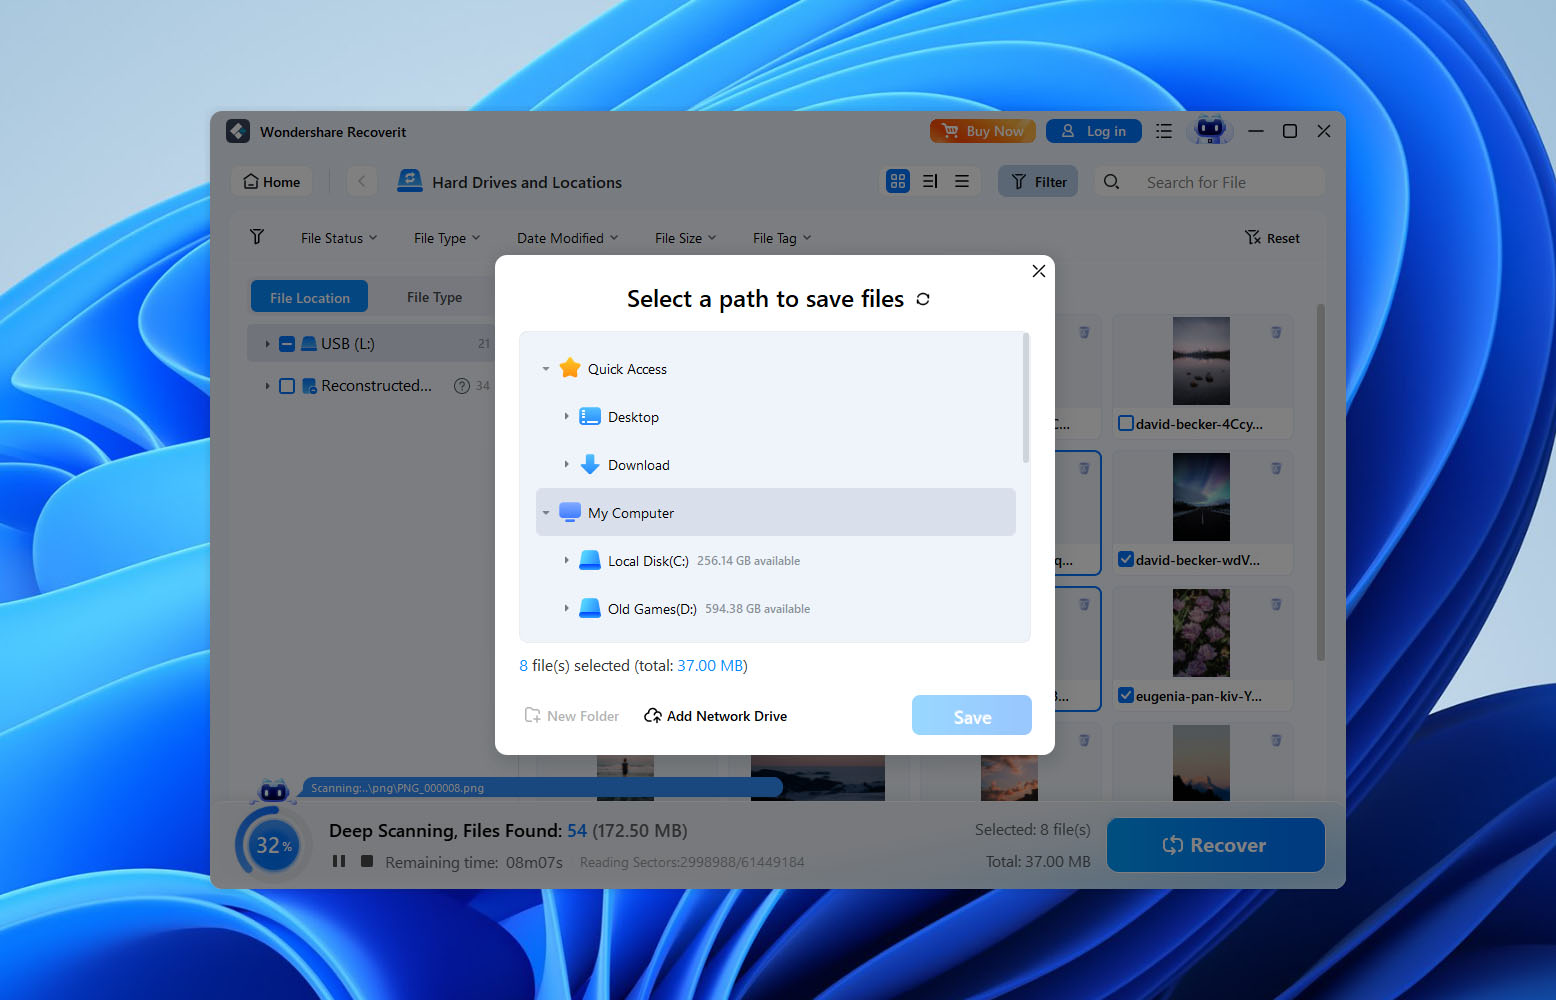Click the 32% scan progress circle
The image size is (1556, 1000).
pyautogui.click(x=273, y=845)
